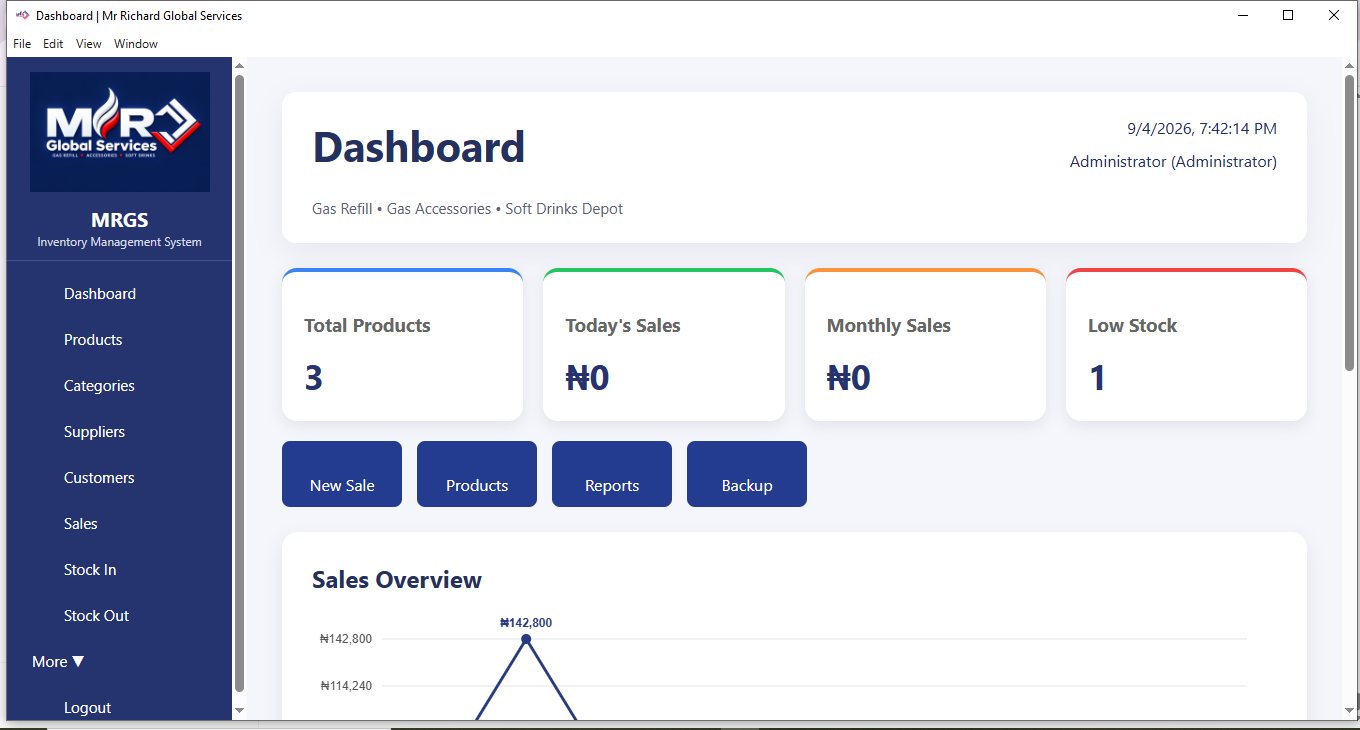Select Categories in the sidebar
The width and height of the screenshot is (1360, 730).
click(99, 386)
